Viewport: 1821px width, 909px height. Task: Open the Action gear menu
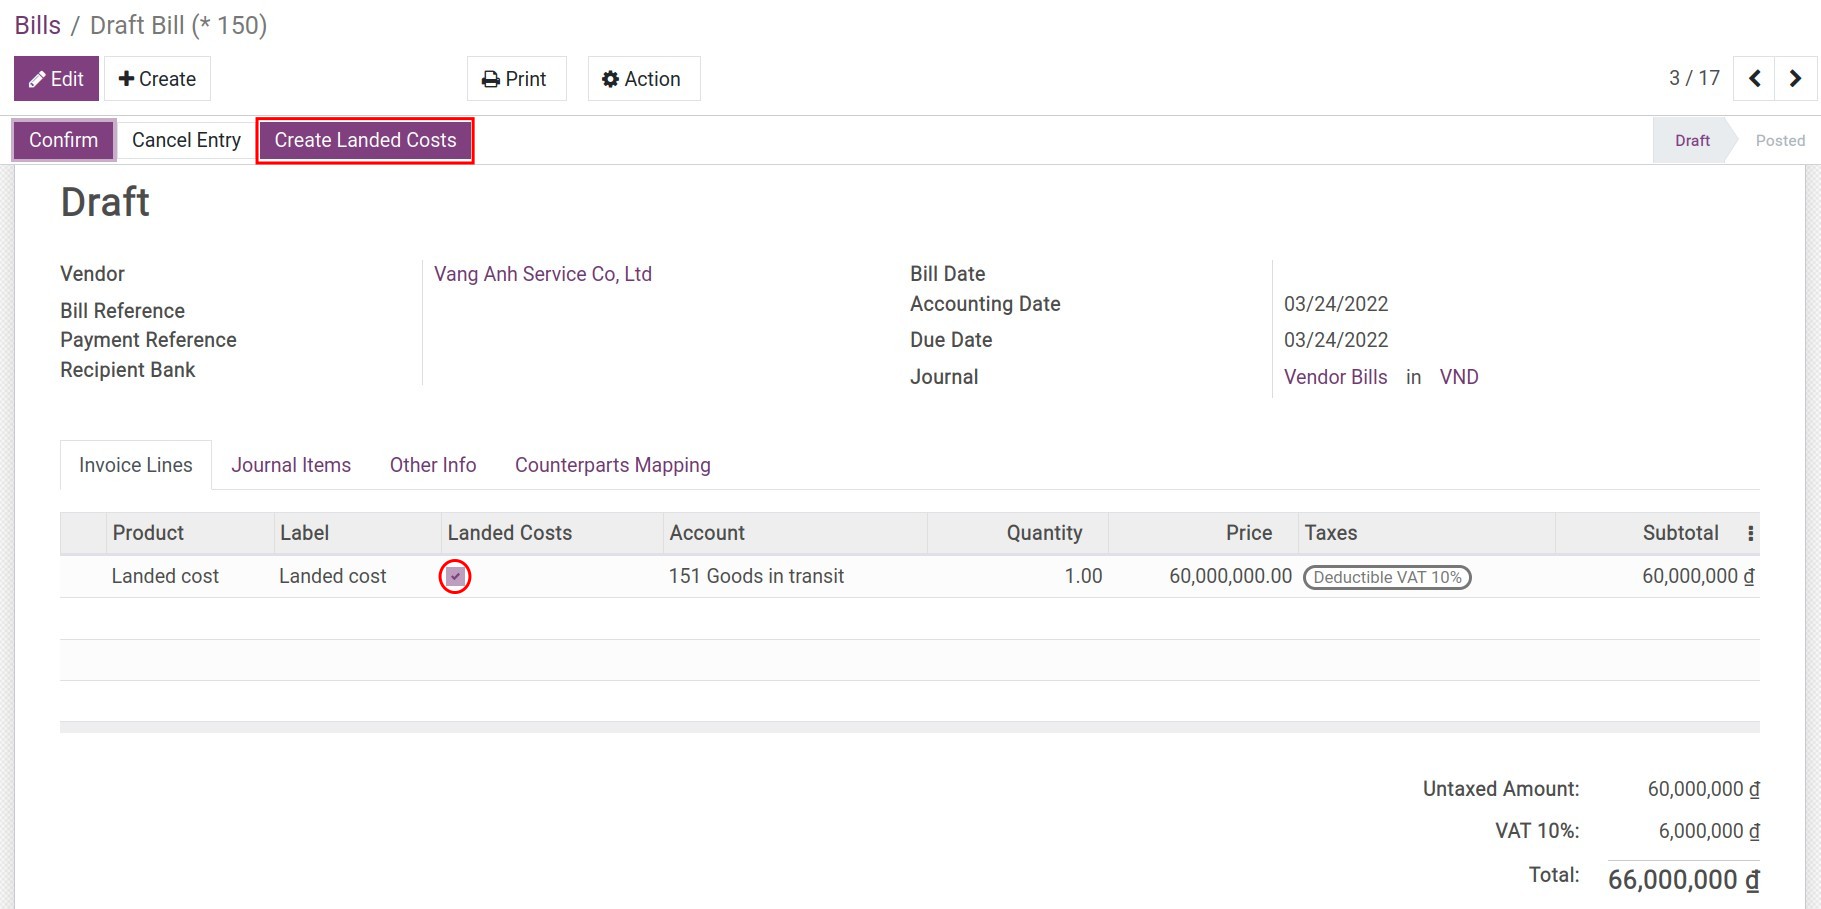[x=611, y=78]
